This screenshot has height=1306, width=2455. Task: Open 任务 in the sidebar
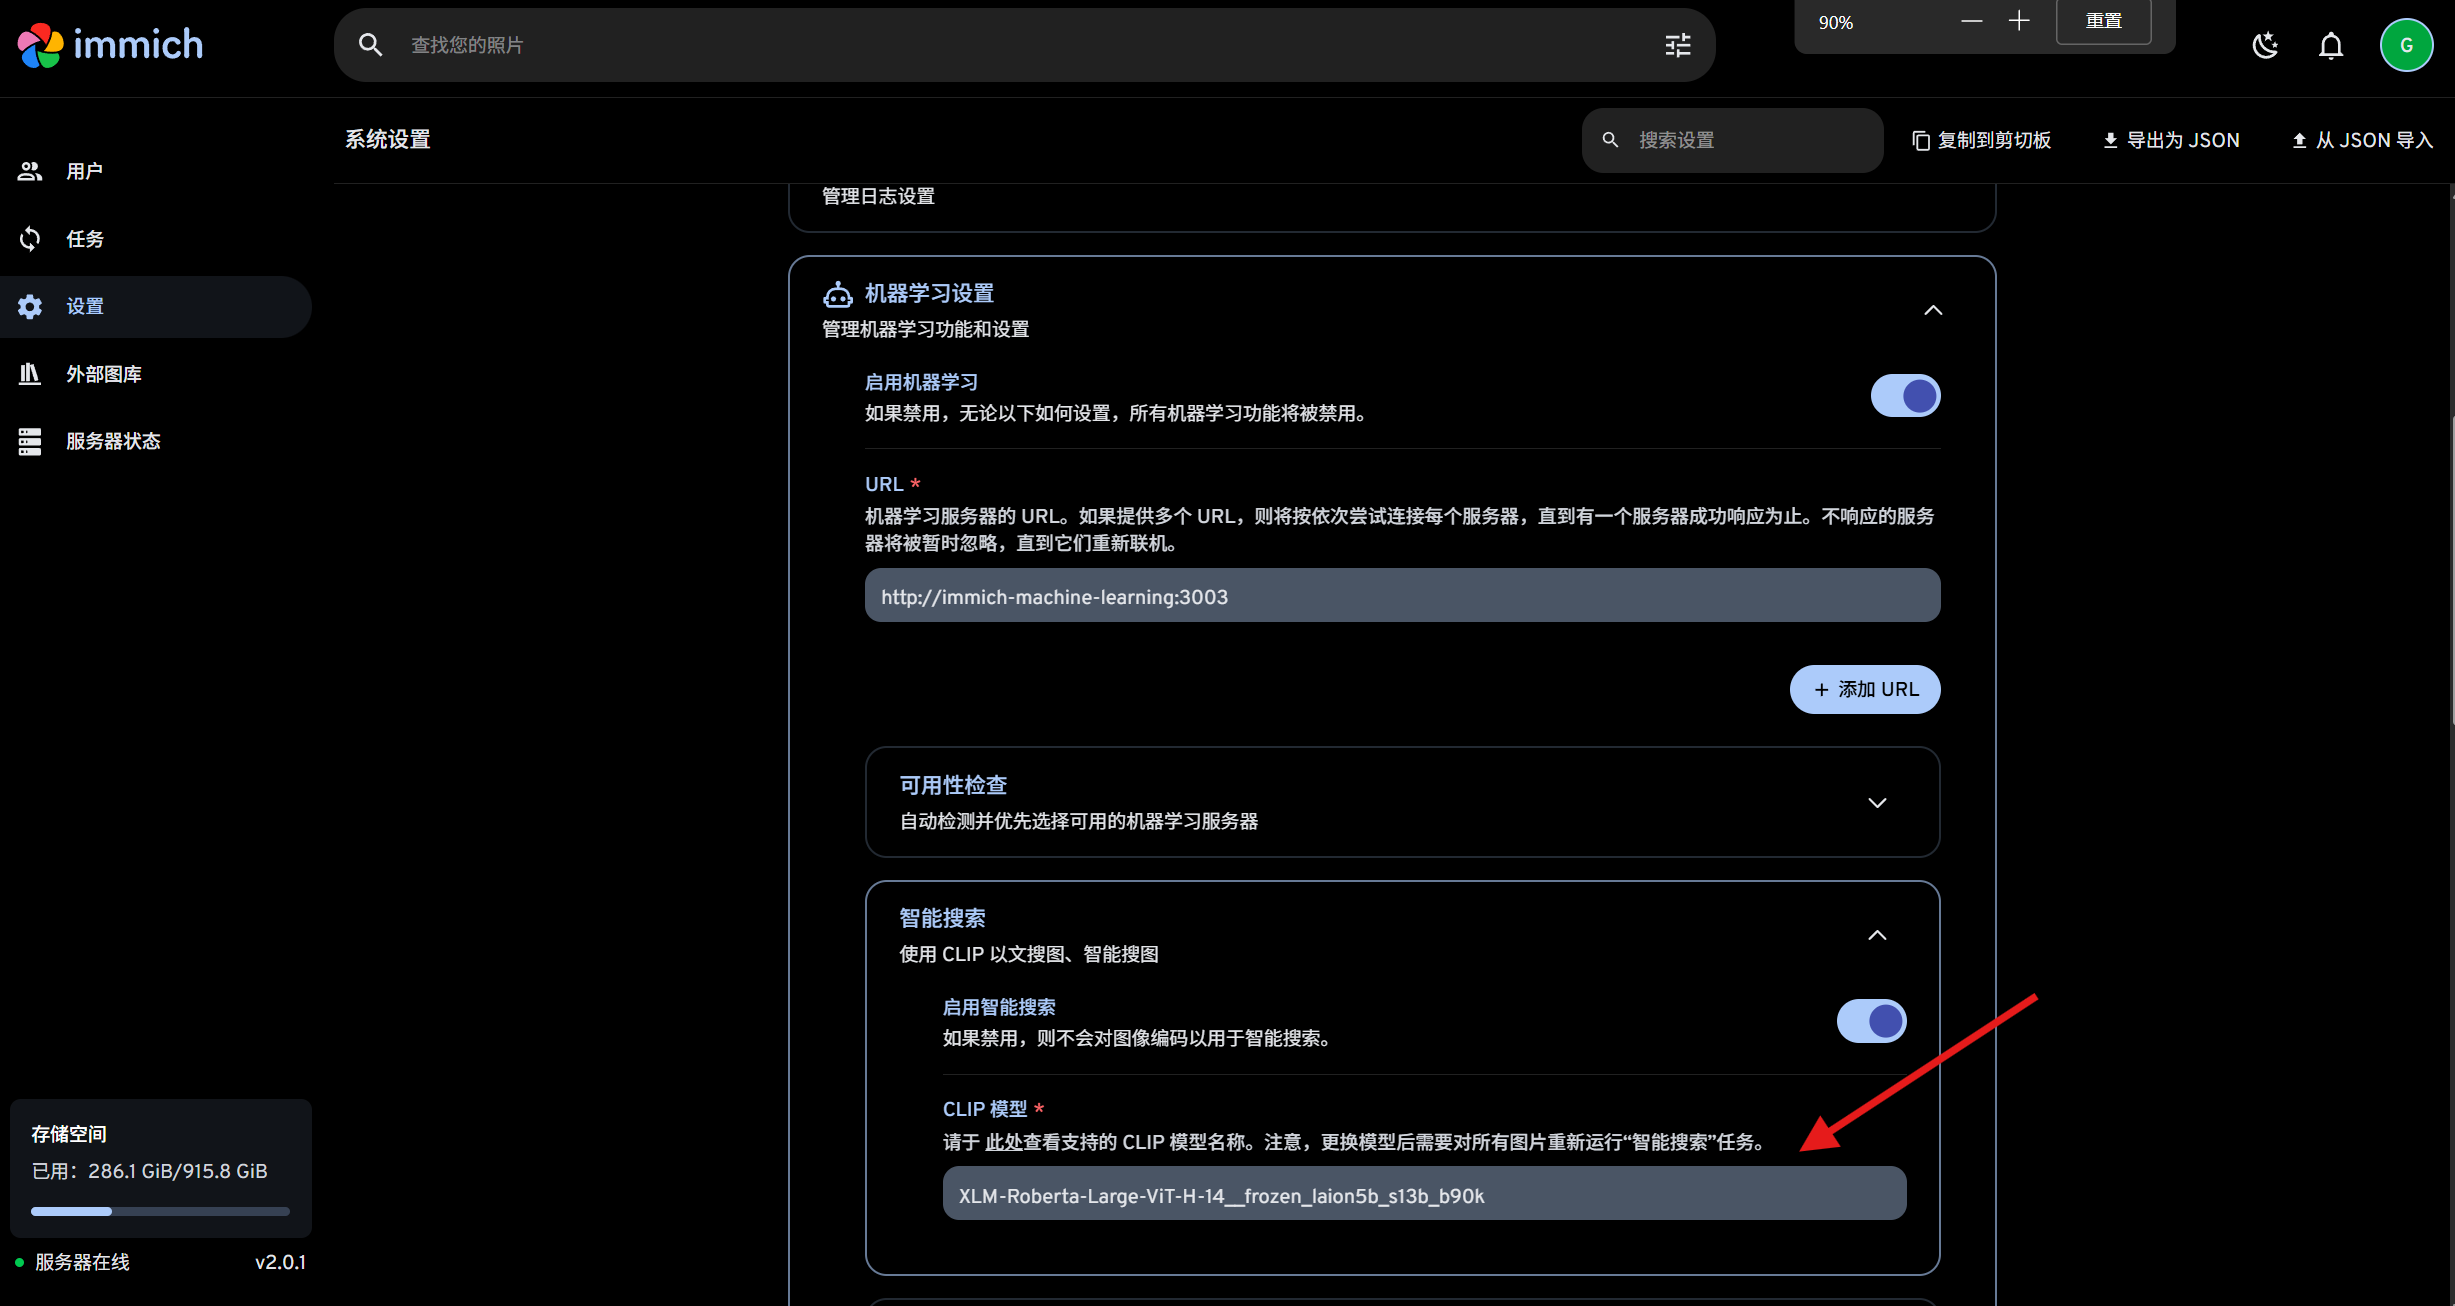tap(85, 239)
